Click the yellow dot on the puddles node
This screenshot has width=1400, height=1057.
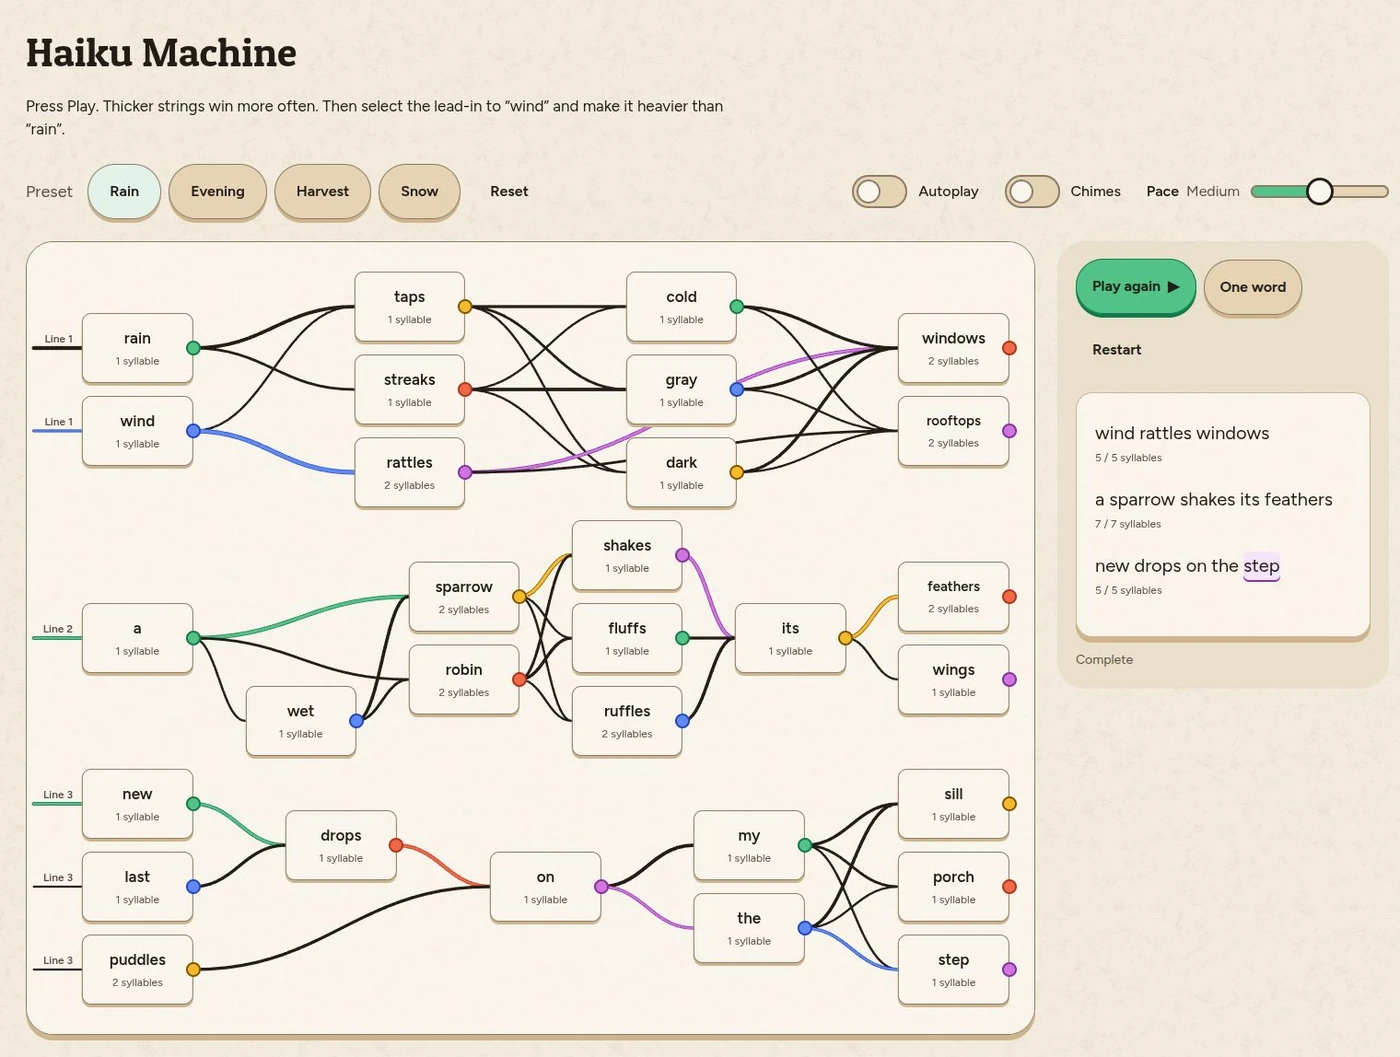click(193, 969)
